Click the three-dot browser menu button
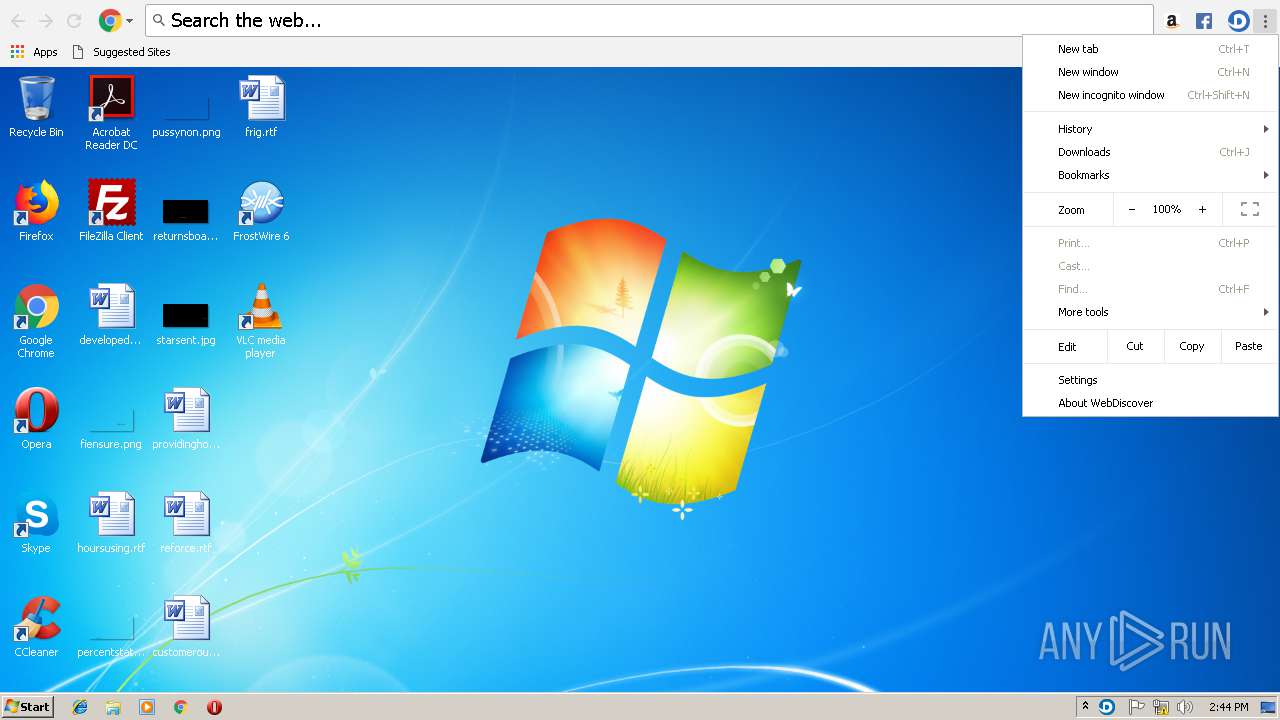Viewport: 1280px width, 720px height. click(x=1266, y=21)
